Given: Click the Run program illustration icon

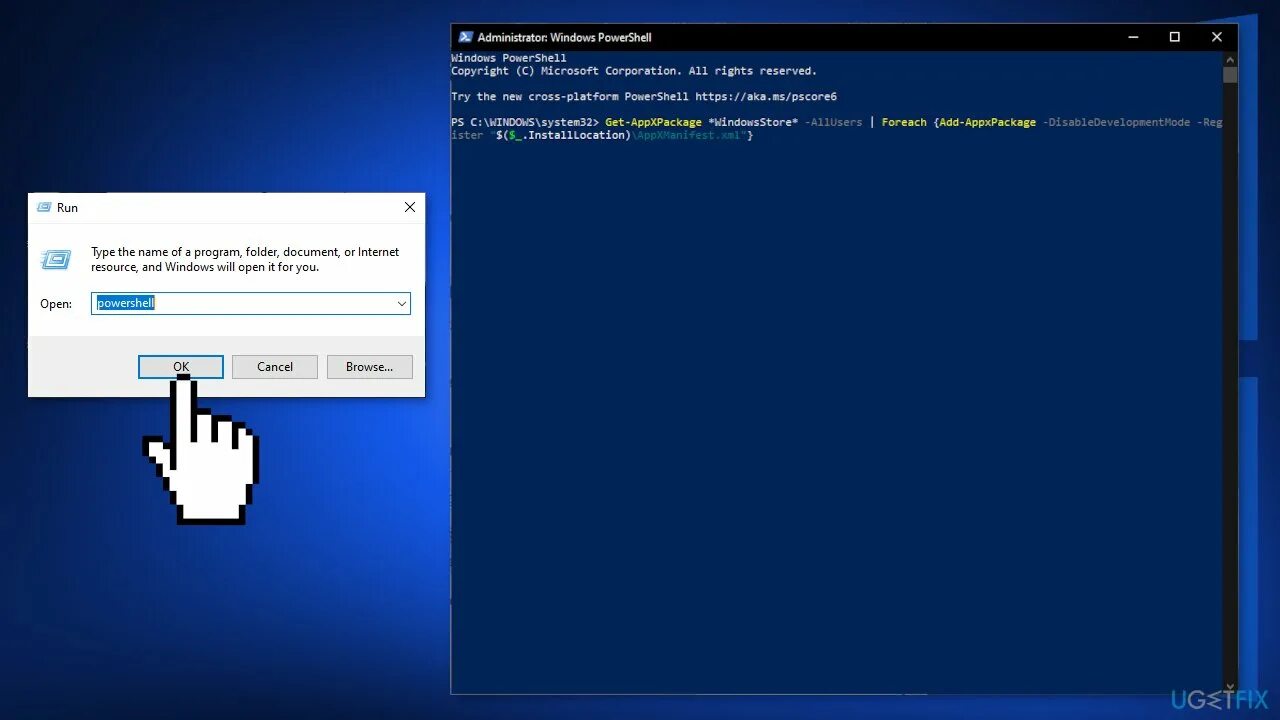Looking at the screenshot, I should pos(57,260).
